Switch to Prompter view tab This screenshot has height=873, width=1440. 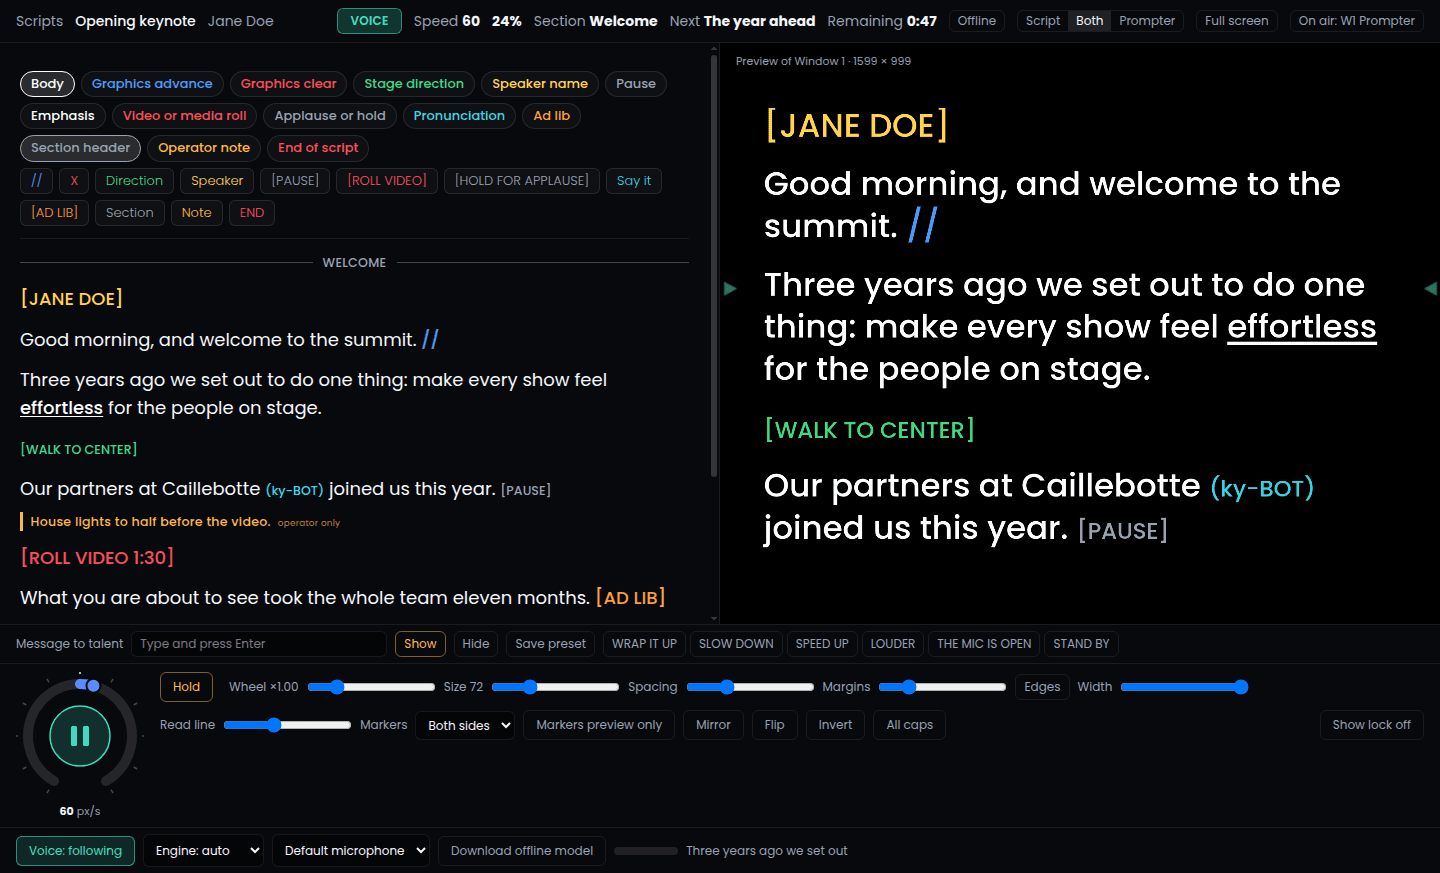tap(1147, 21)
